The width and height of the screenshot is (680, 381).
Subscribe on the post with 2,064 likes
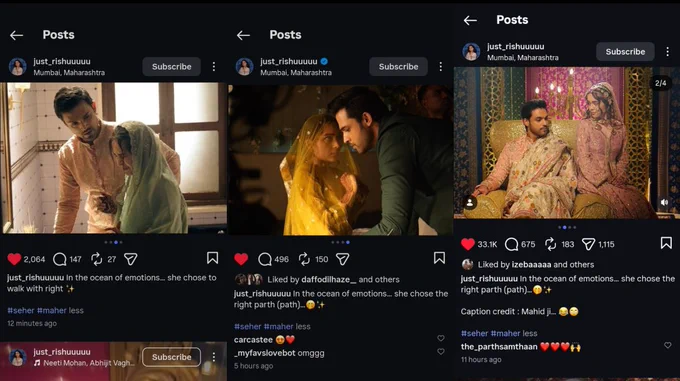click(172, 67)
